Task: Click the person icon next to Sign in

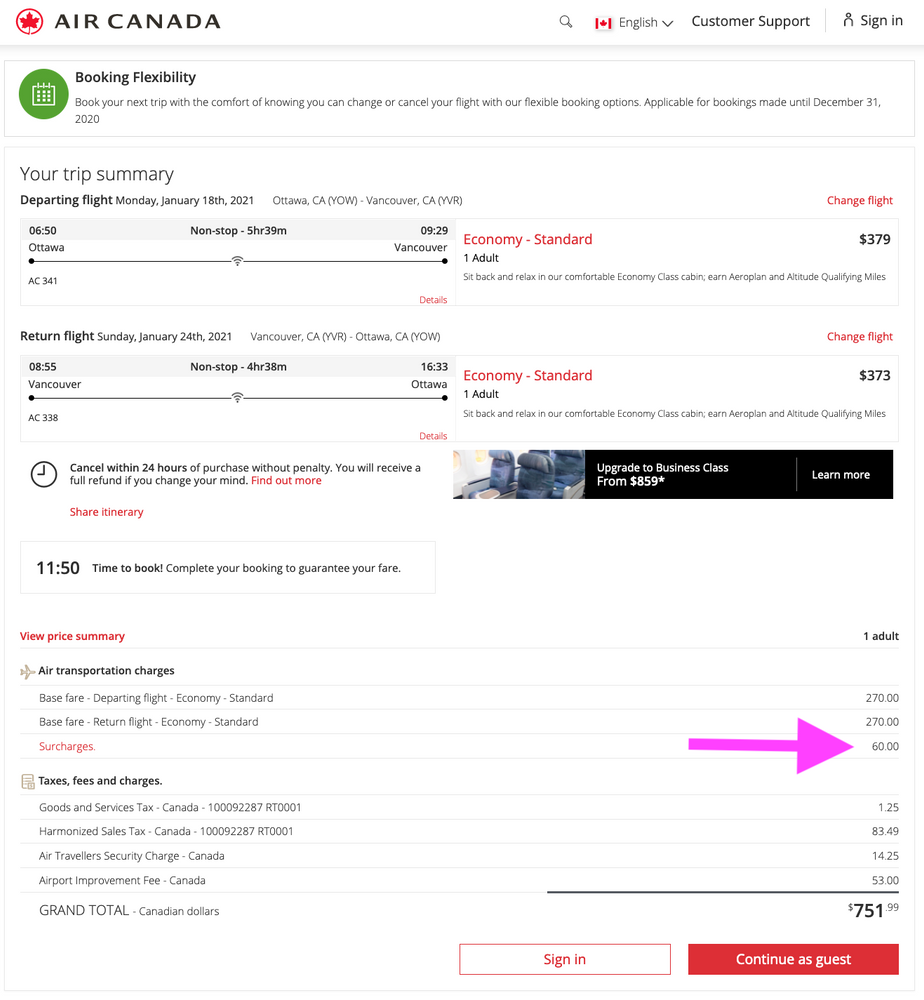Action: pos(849,20)
